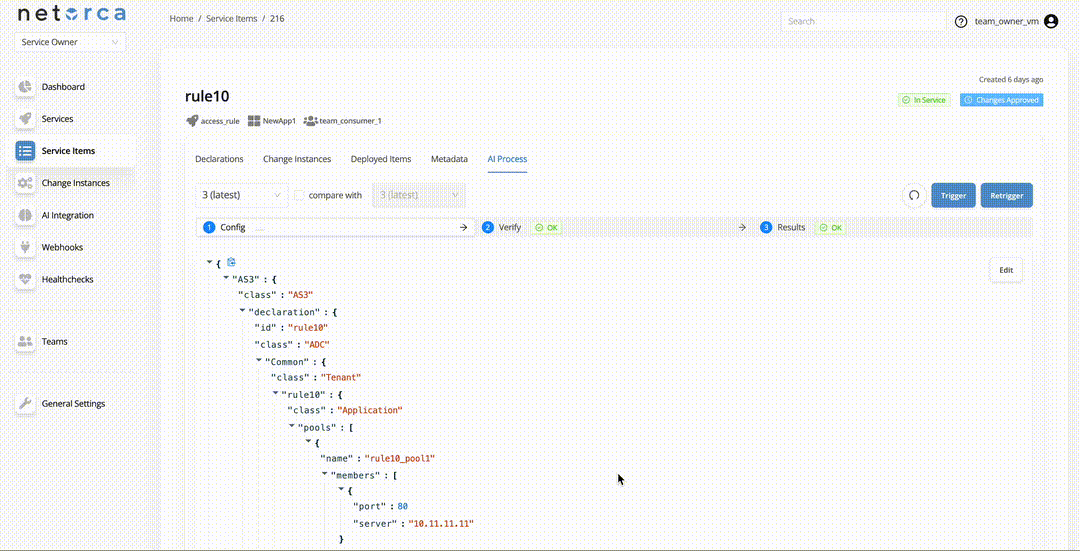Collapse the "rule10" JSON node
This screenshot has width=1080, height=551.
(276, 393)
